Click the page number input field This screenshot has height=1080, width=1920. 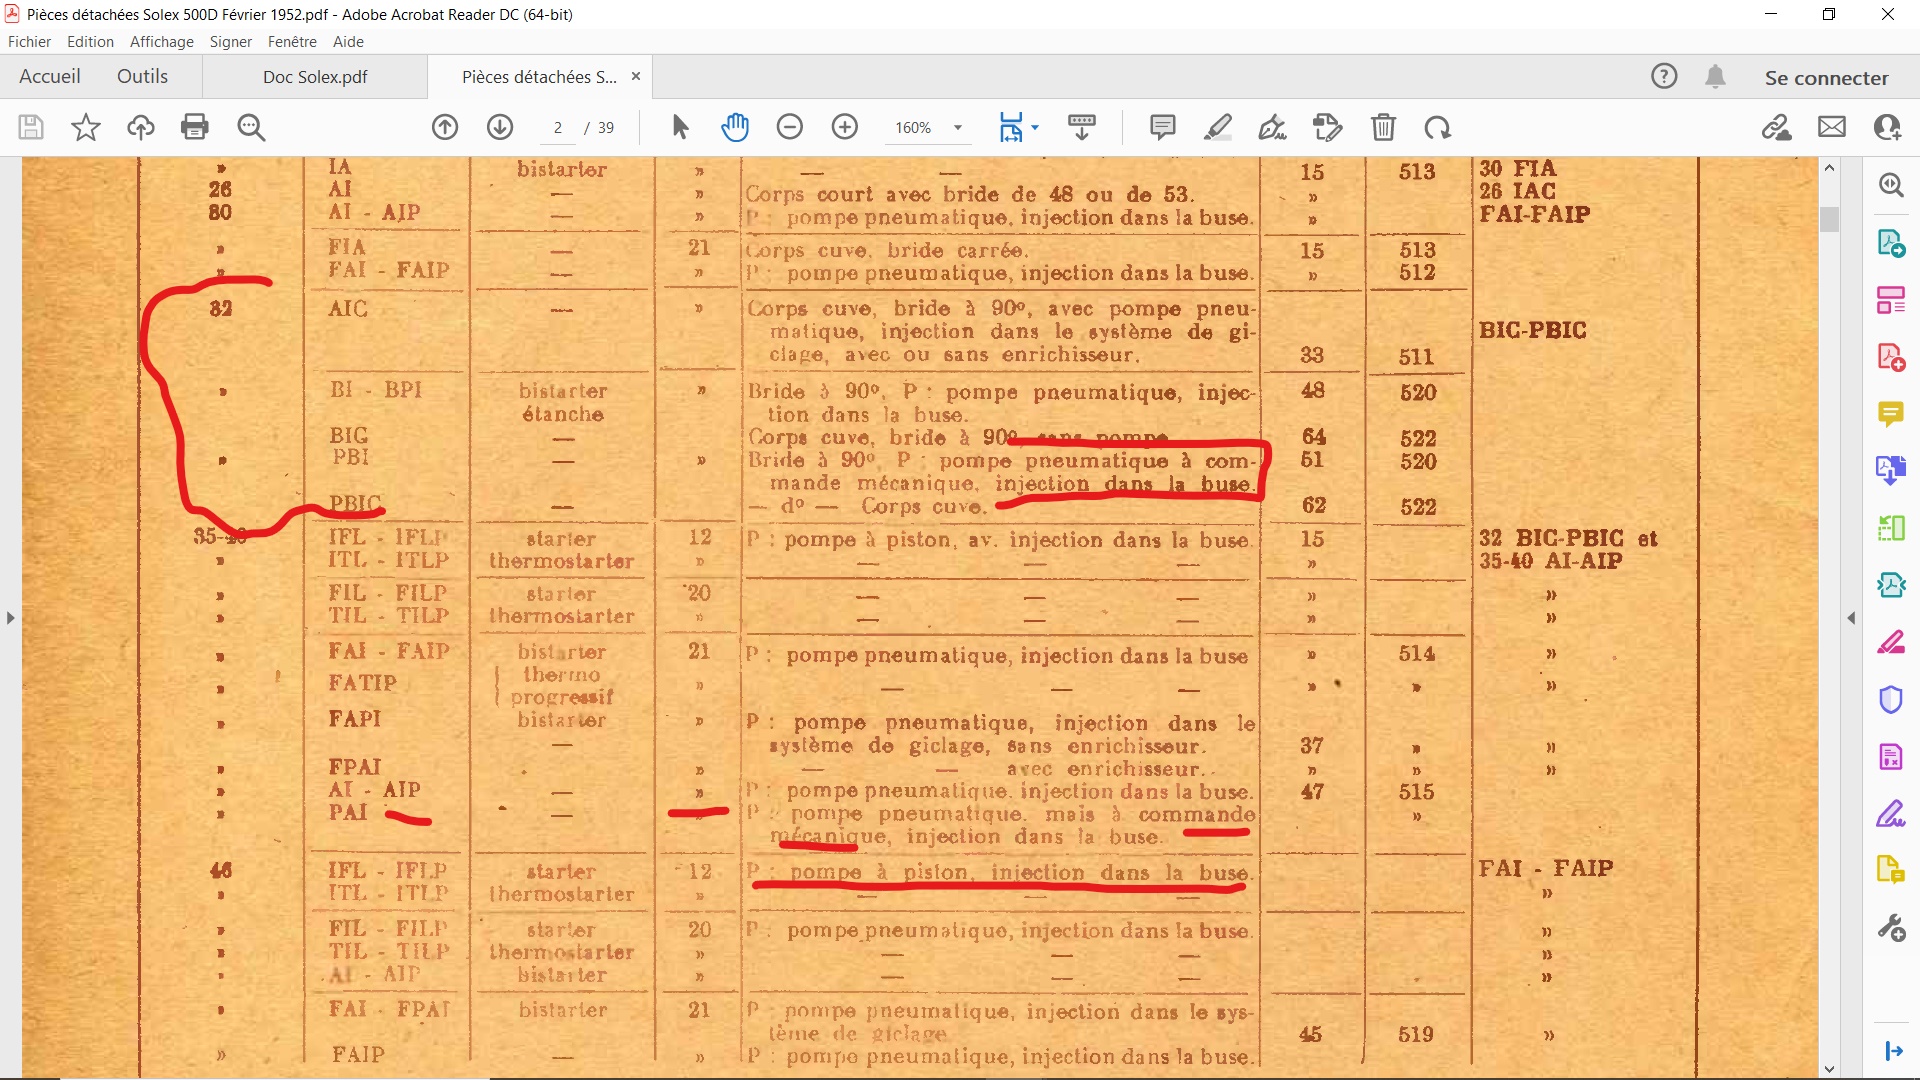pos(558,128)
